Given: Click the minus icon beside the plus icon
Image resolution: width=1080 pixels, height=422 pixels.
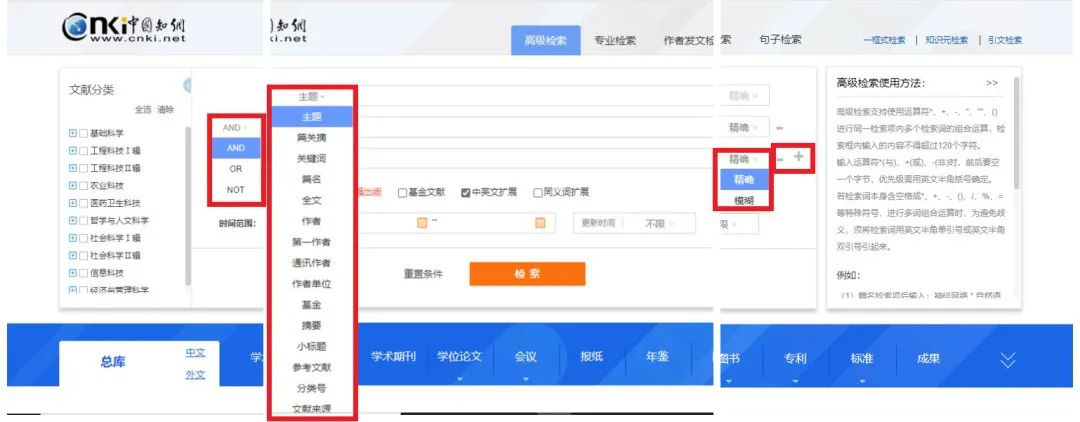Looking at the screenshot, I should point(780,159).
